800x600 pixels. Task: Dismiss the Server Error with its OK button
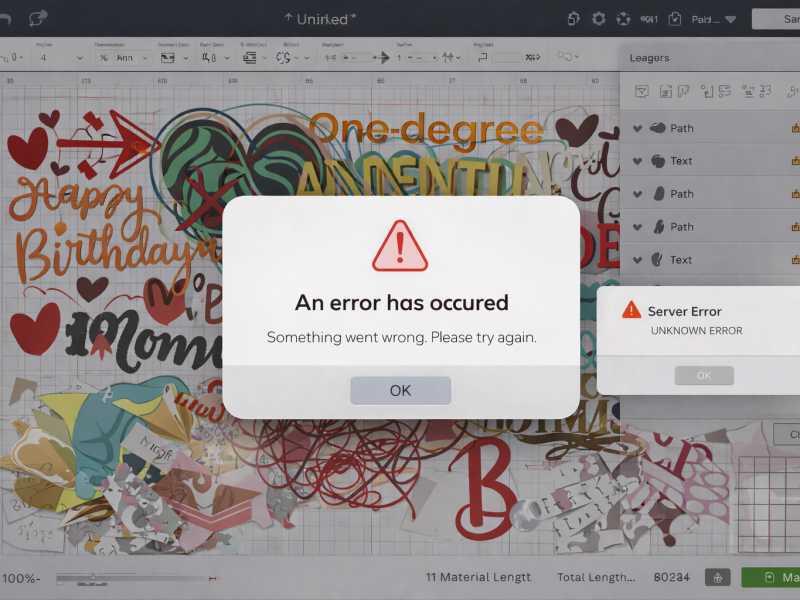point(704,375)
